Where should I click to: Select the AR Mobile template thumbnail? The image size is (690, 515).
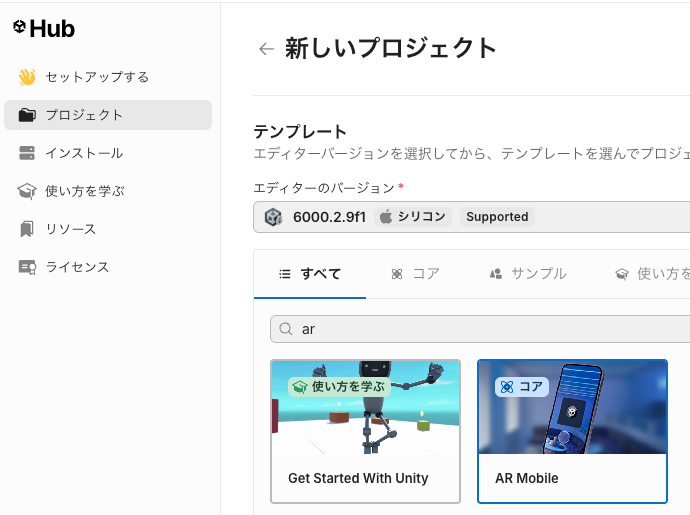point(573,407)
